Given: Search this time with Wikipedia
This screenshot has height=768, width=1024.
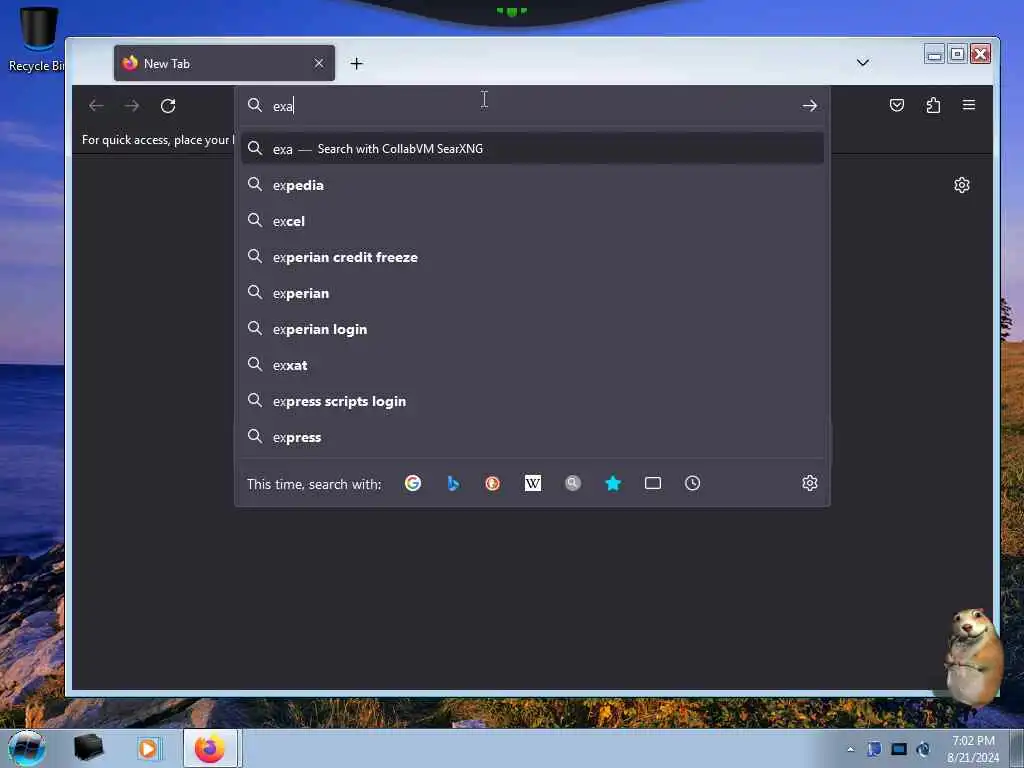Looking at the screenshot, I should [x=533, y=483].
